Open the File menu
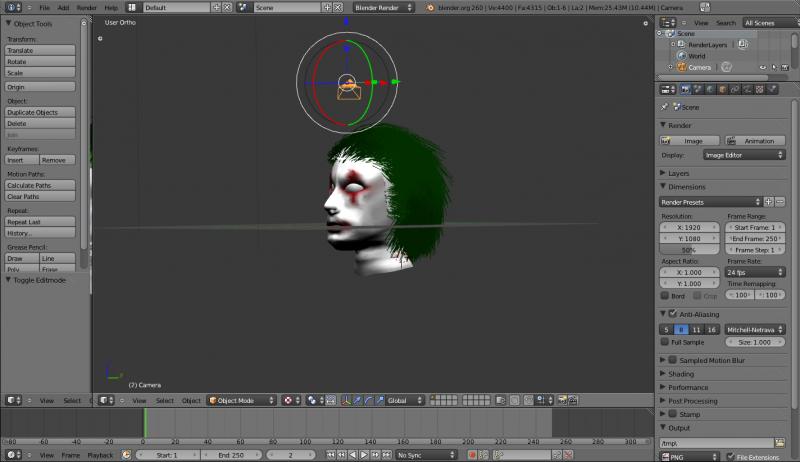This screenshot has height=462, width=800. click(x=45, y=8)
